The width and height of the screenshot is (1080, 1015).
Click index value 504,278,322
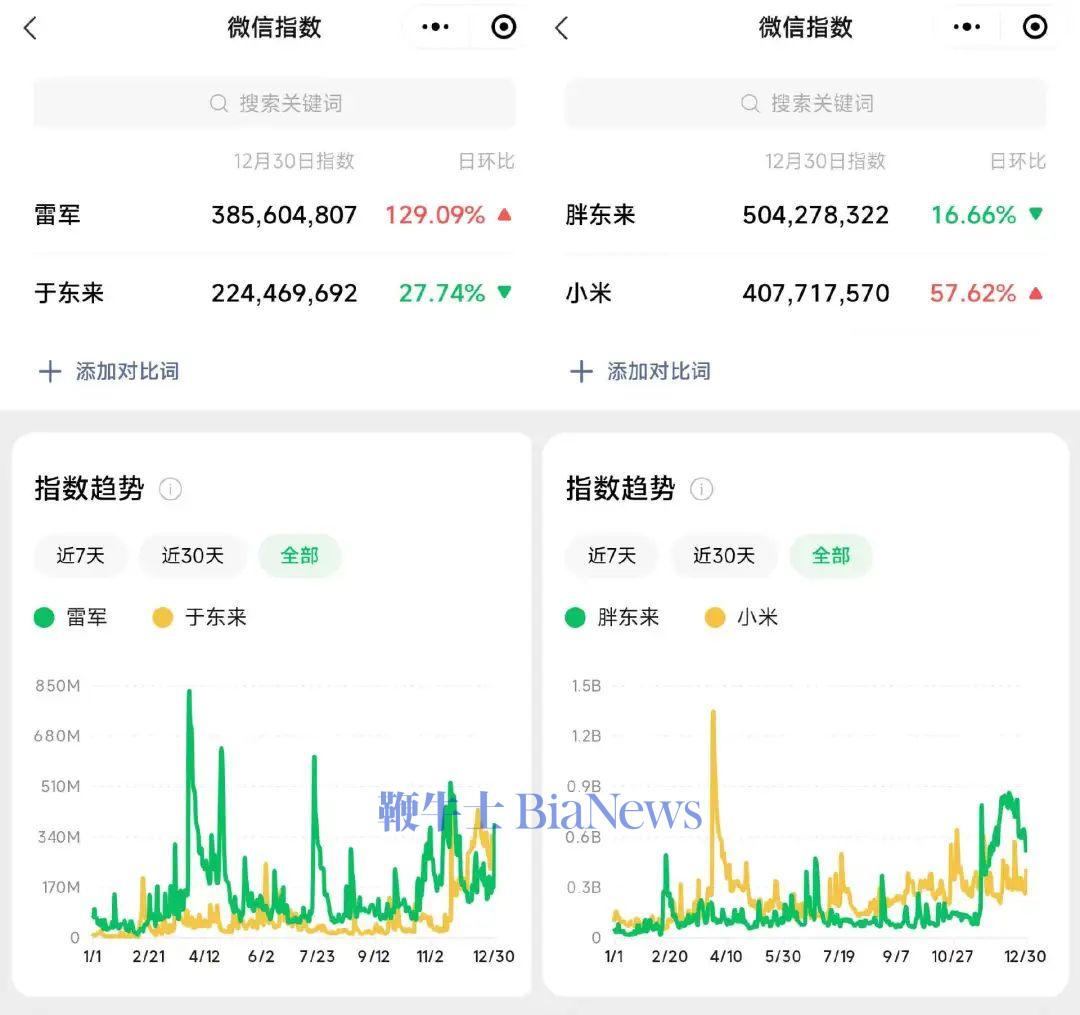[x=816, y=216]
